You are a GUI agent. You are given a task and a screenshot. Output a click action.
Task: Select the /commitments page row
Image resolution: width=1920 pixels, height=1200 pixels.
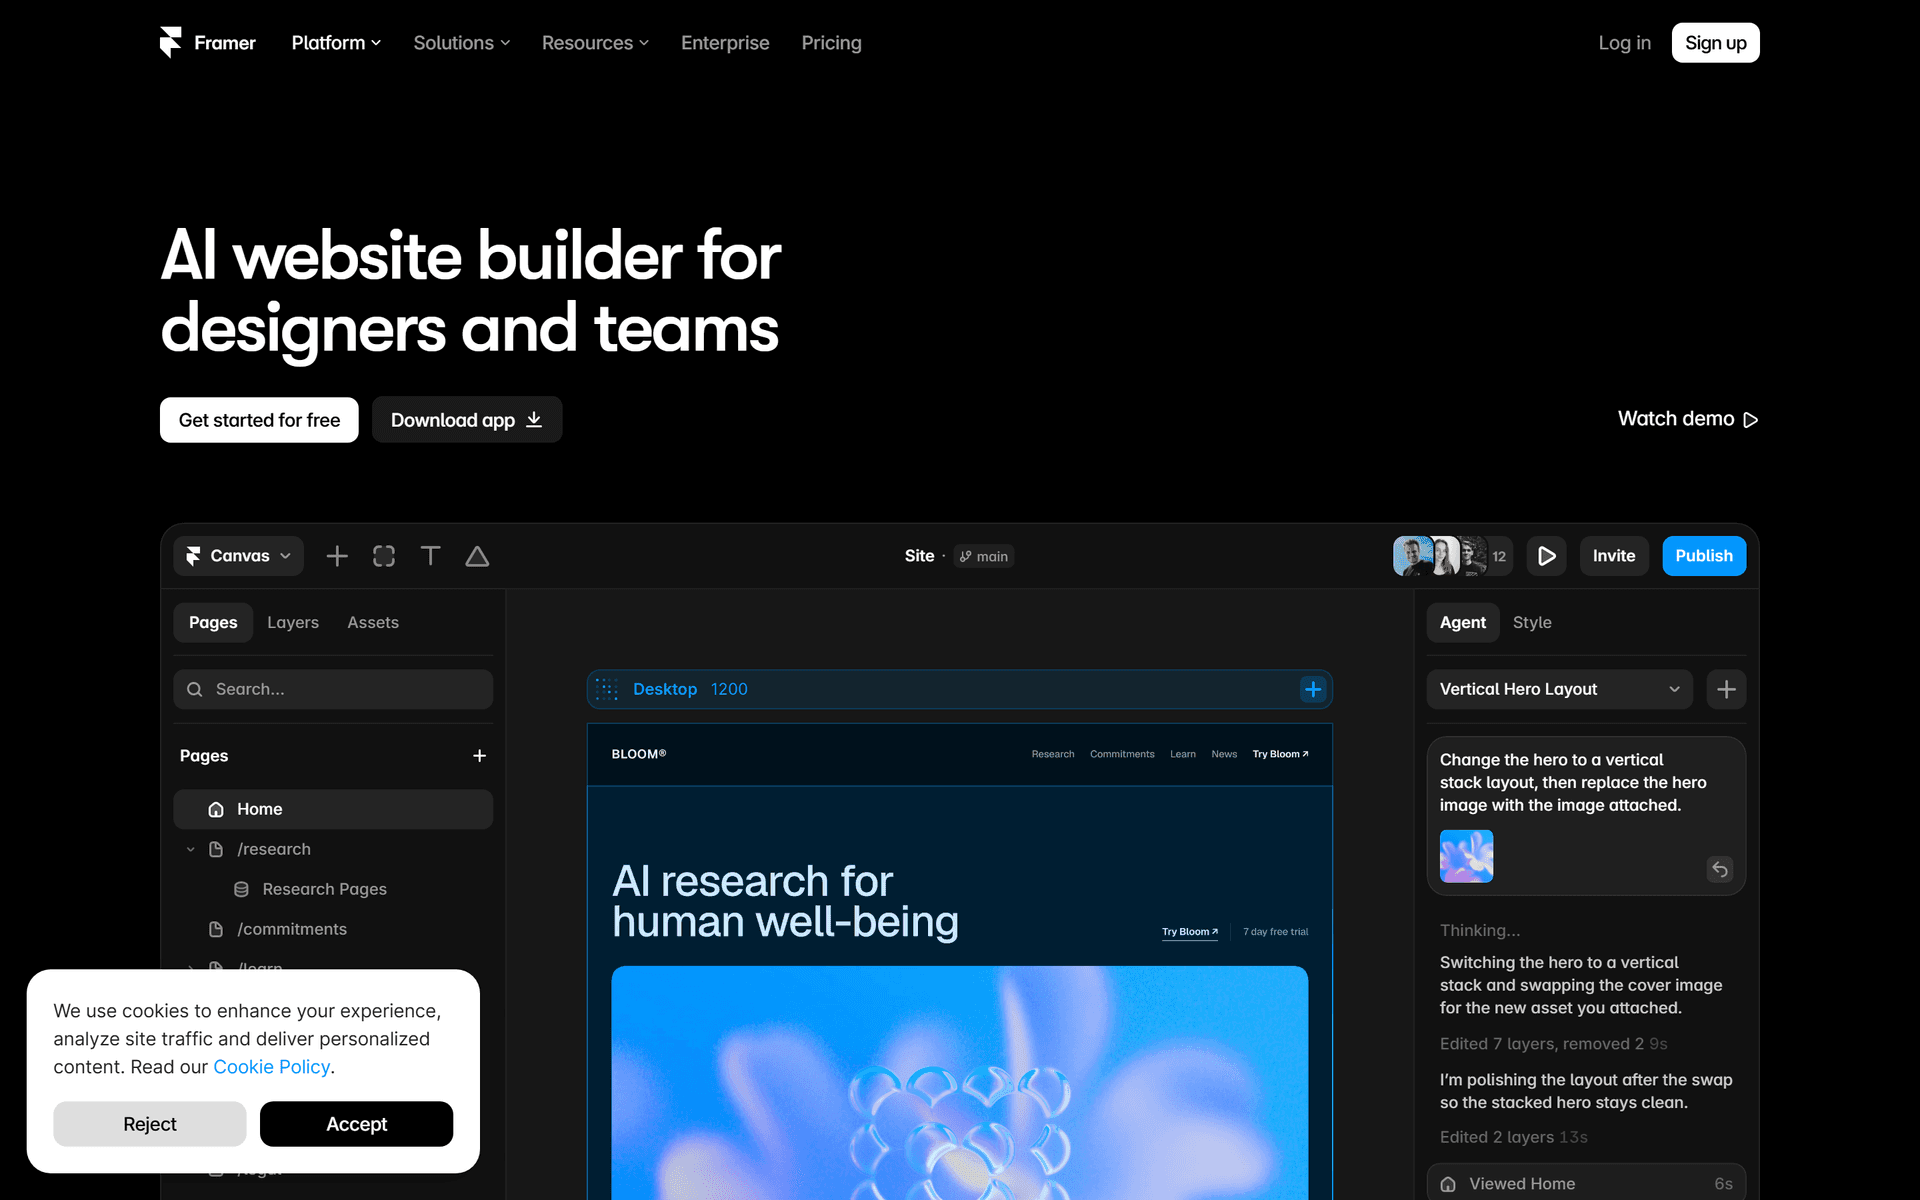click(333, 929)
